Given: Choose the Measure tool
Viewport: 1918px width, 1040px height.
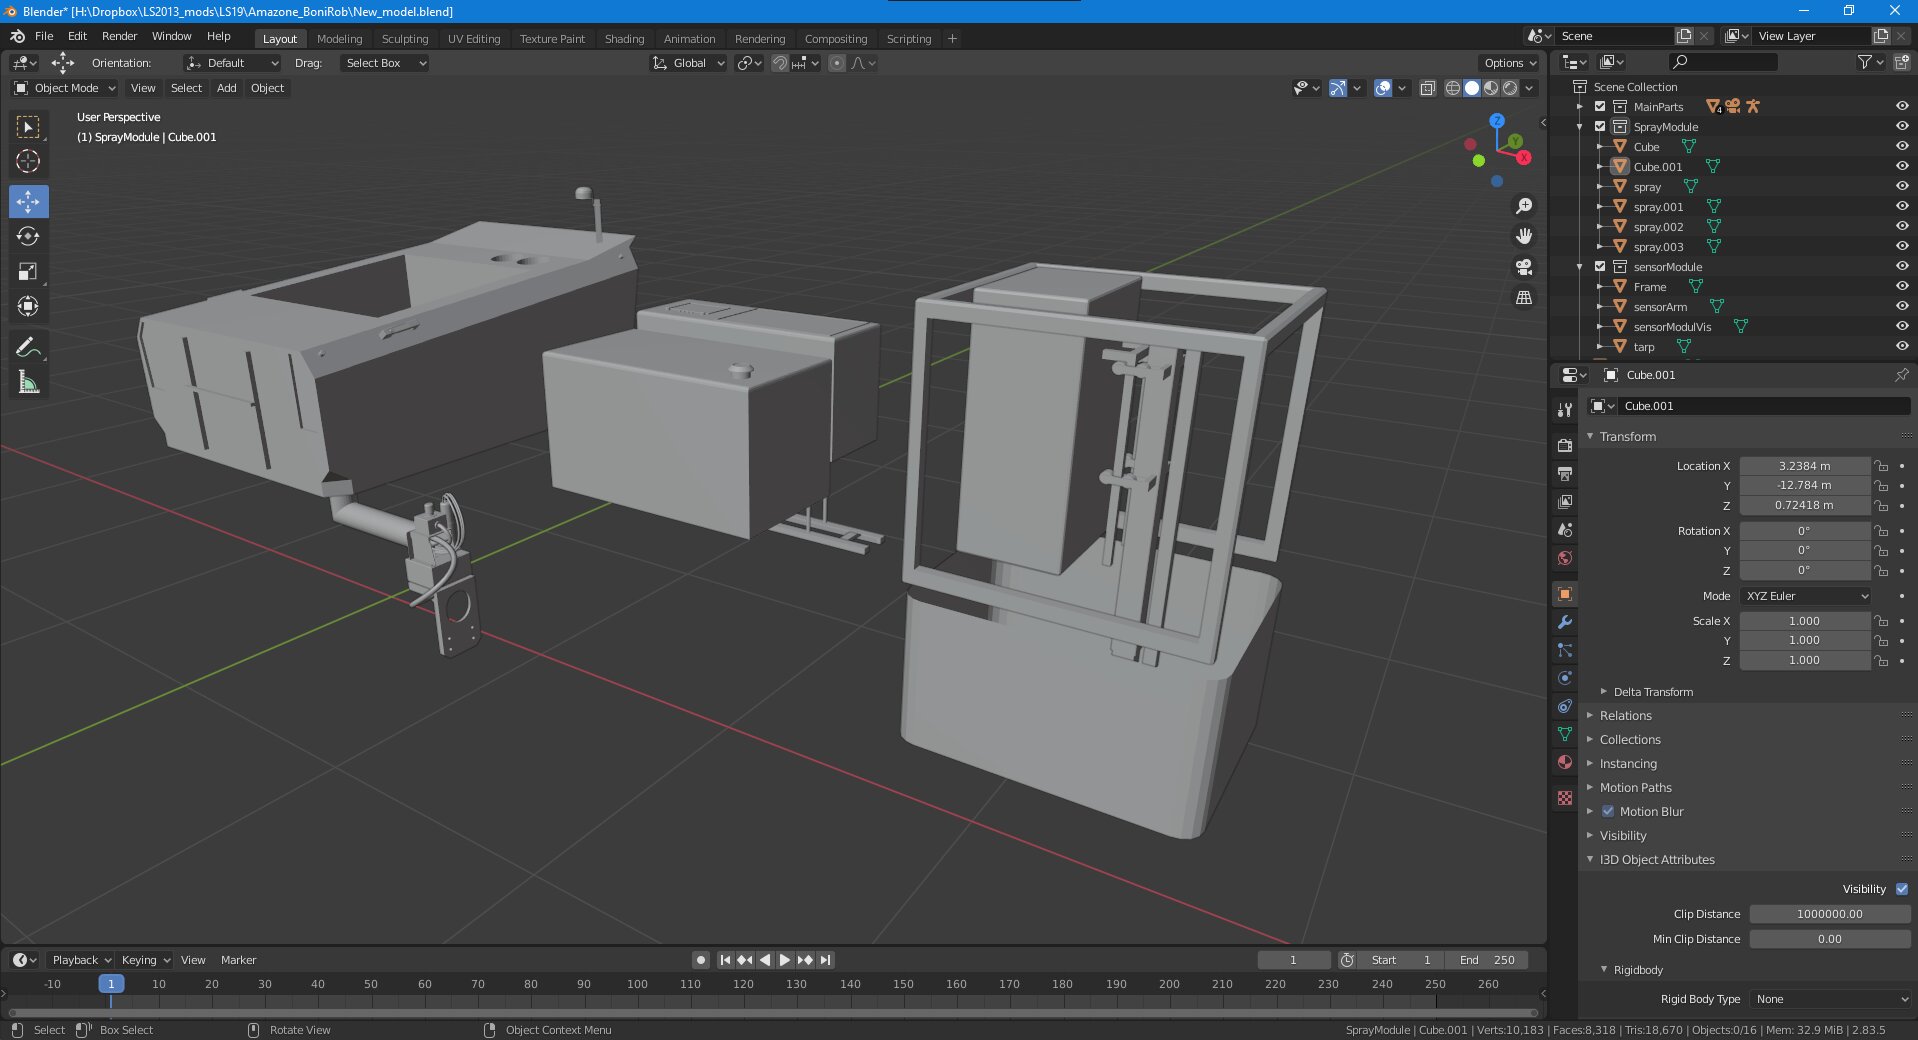Looking at the screenshot, I should coord(28,382).
